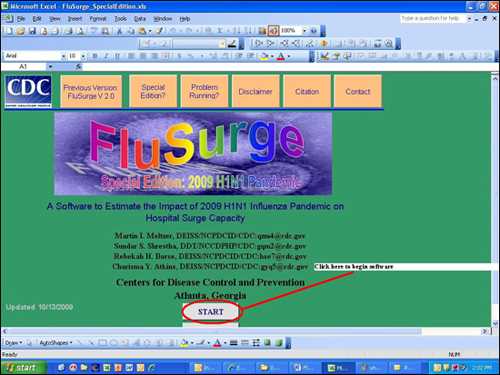Select the Oval tool in Drawing toolbar
The image size is (500, 375).
(113, 342)
